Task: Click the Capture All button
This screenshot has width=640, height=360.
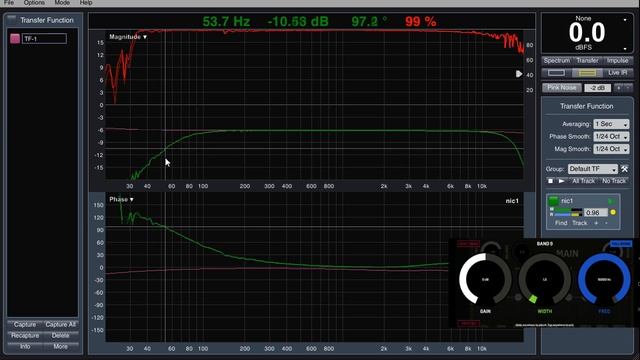Action: [60, 324]
